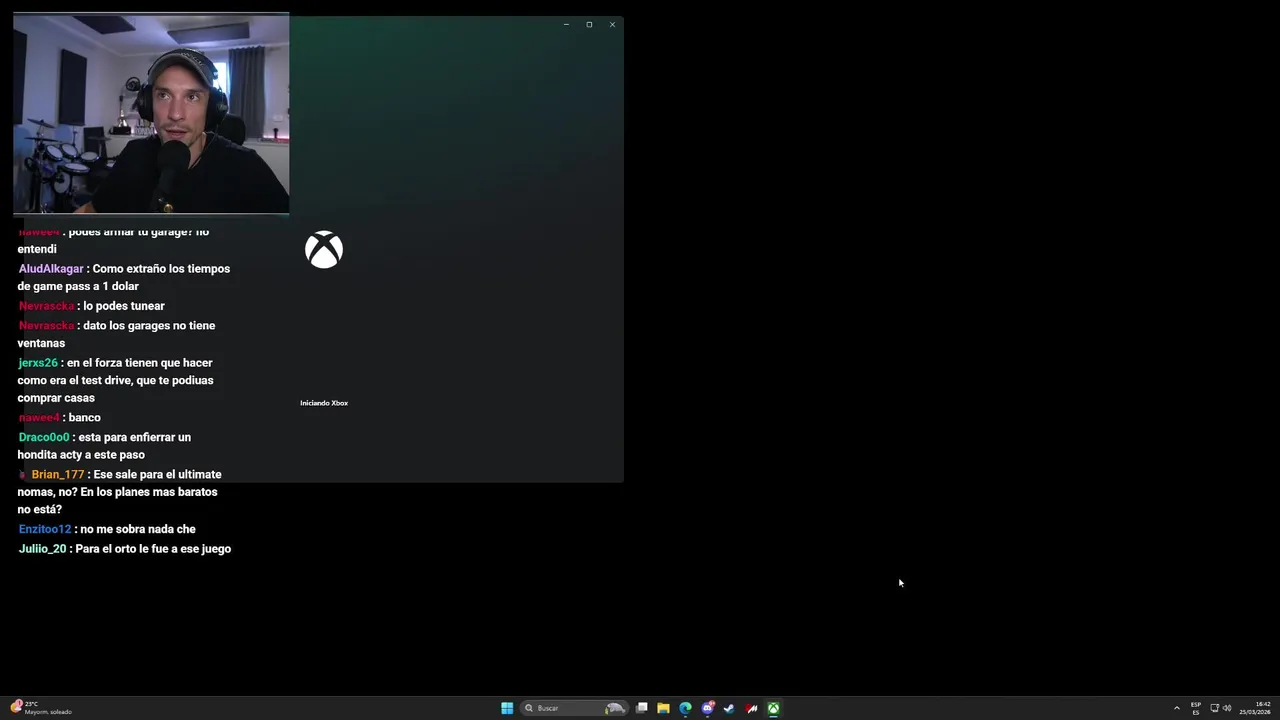This screenshot has height=720, width=1280.
Task: Open Discord from the taskbar
Action: pos(708,708)
